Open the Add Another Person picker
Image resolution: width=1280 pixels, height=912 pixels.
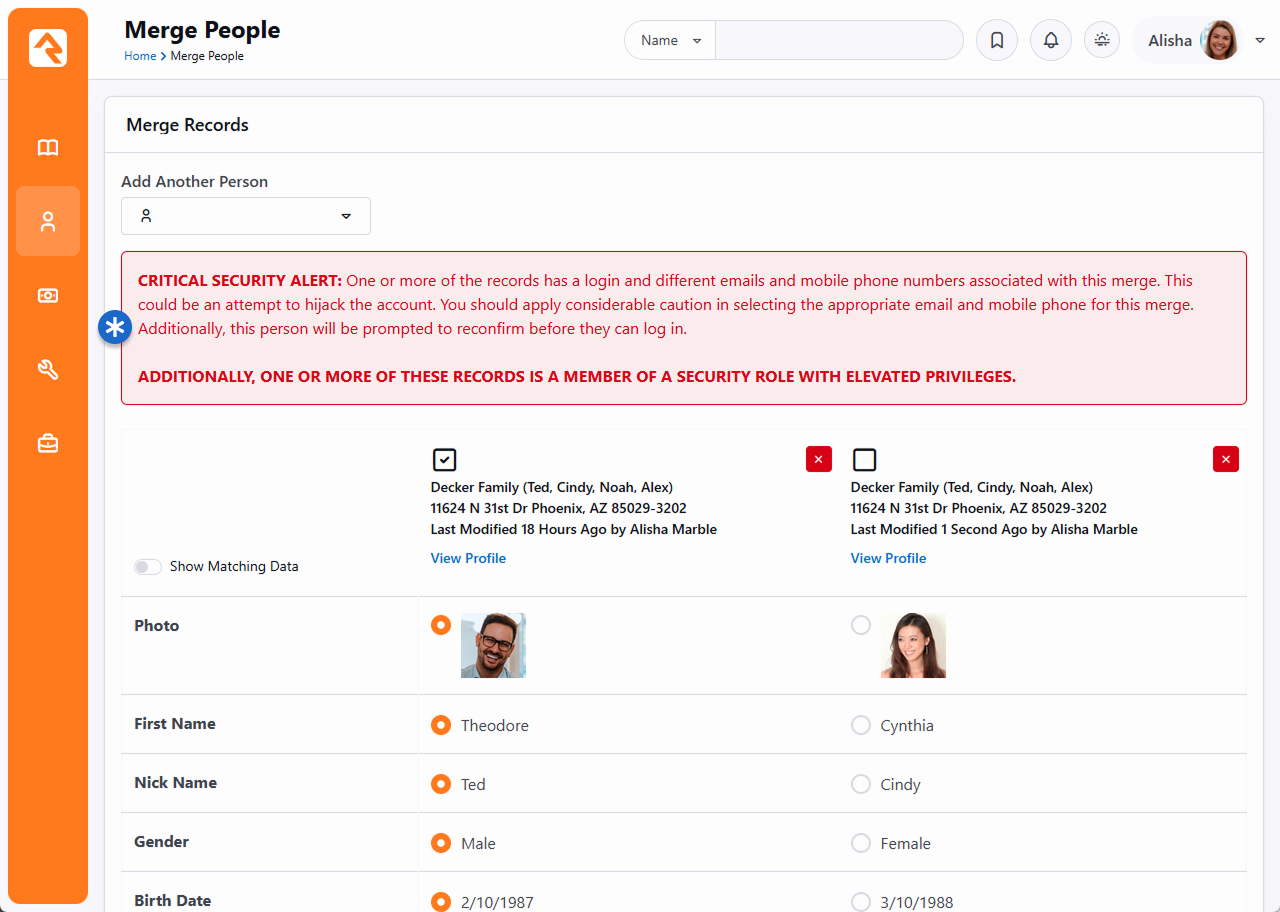pos(246,216)
